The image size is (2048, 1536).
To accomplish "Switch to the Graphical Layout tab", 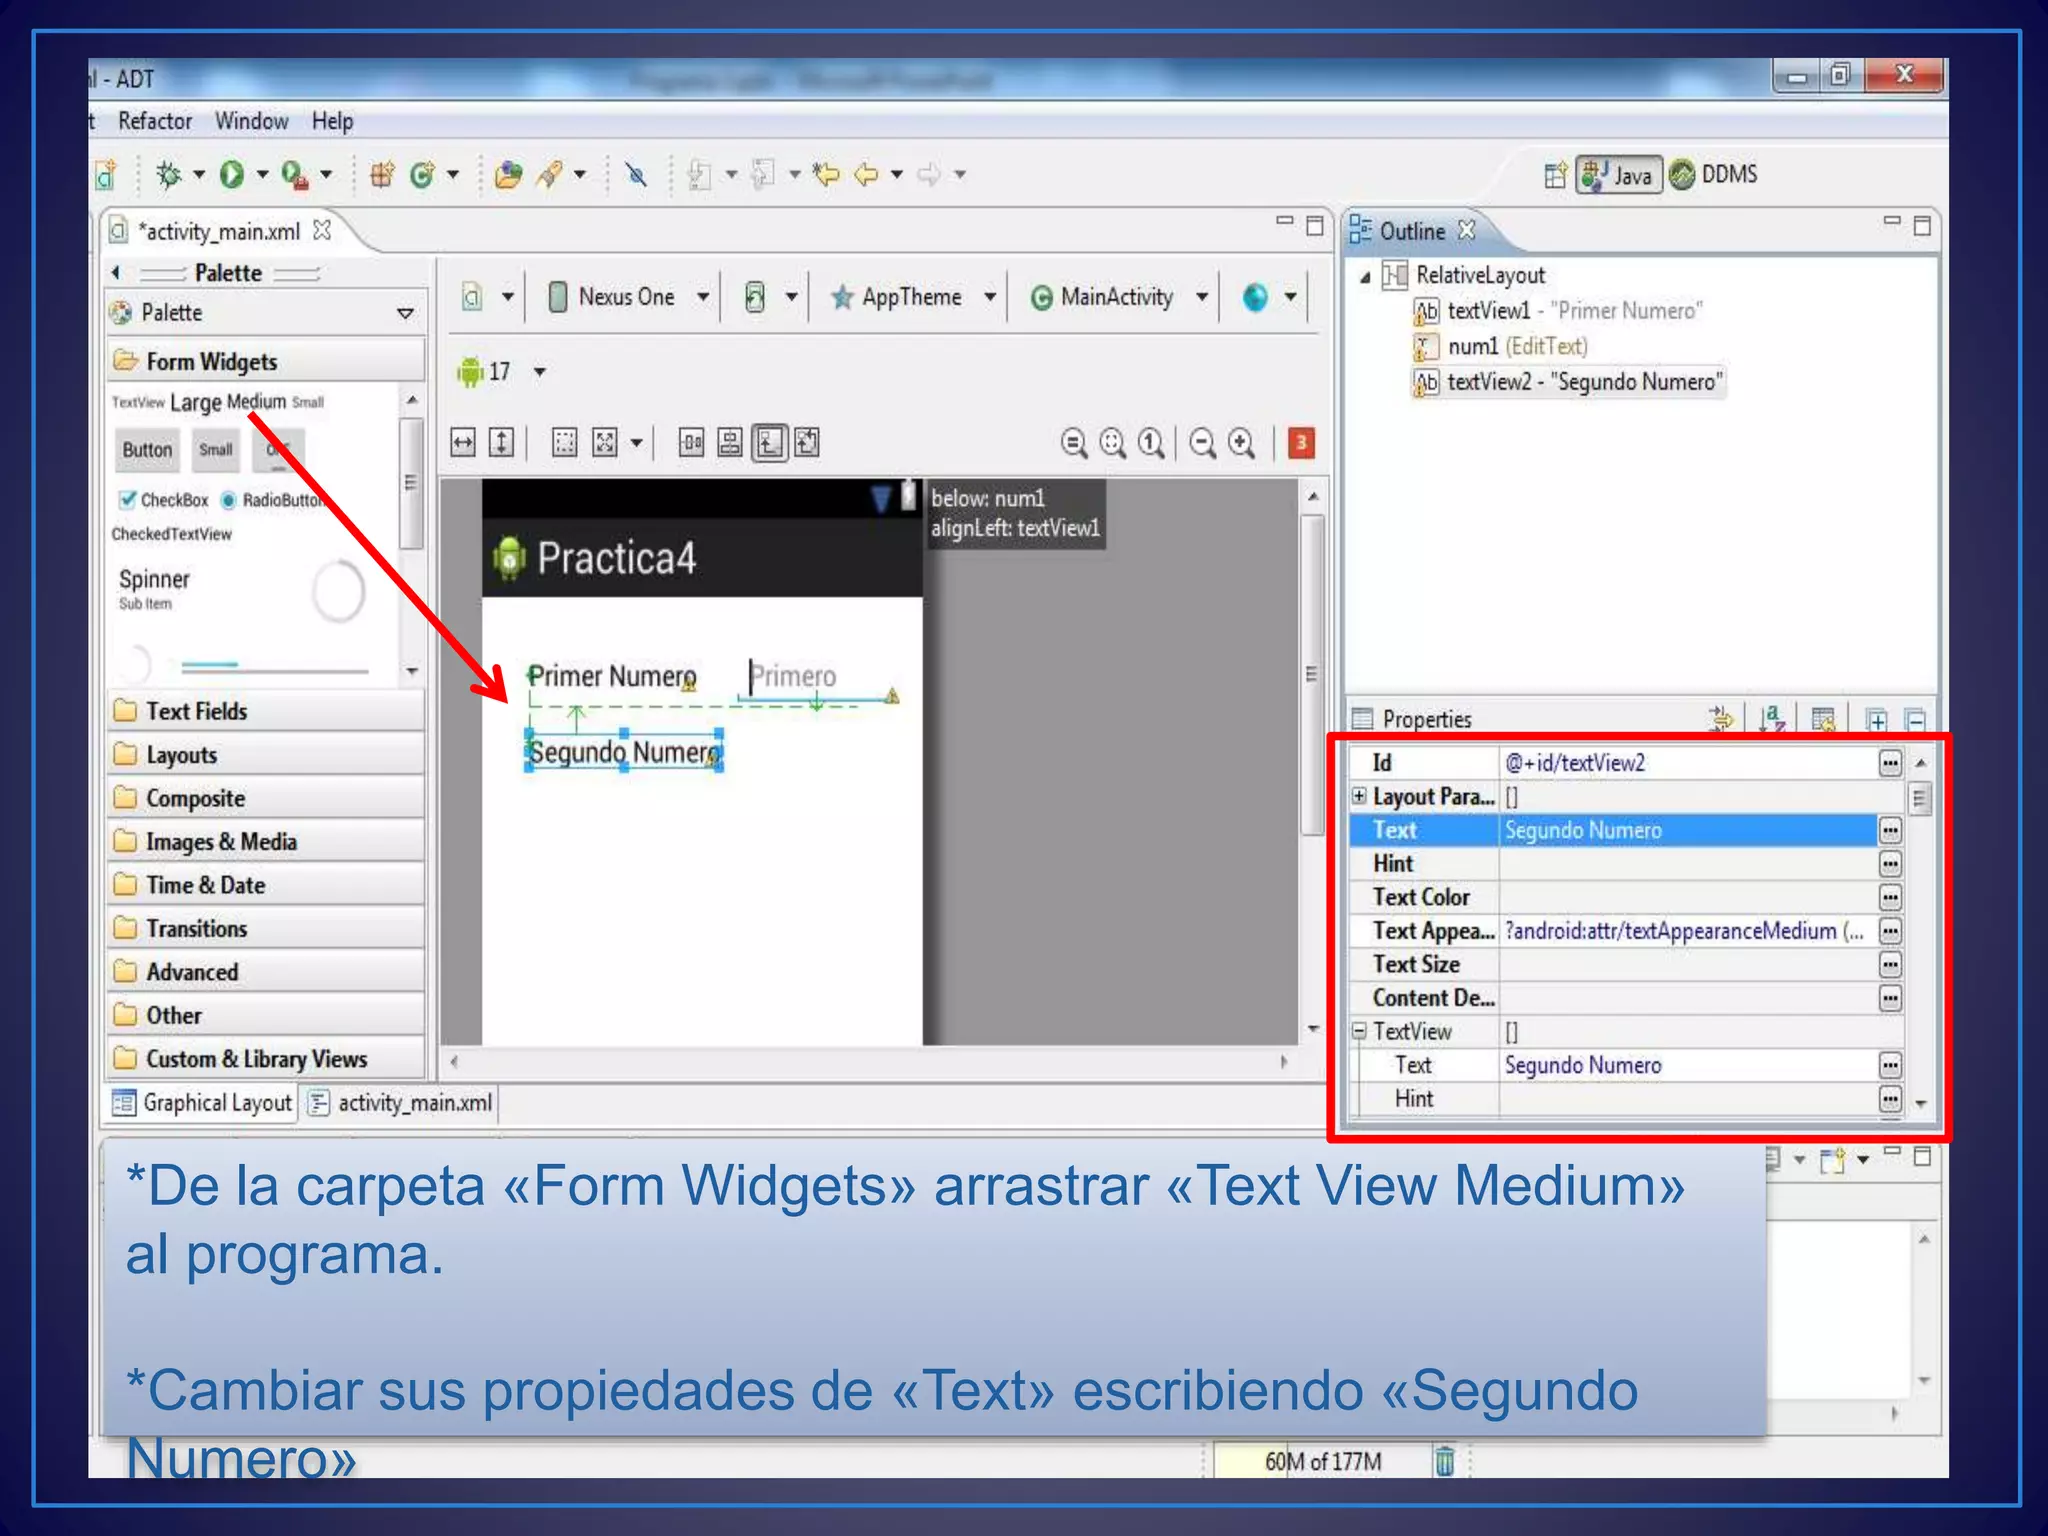I will [203, 1102].
